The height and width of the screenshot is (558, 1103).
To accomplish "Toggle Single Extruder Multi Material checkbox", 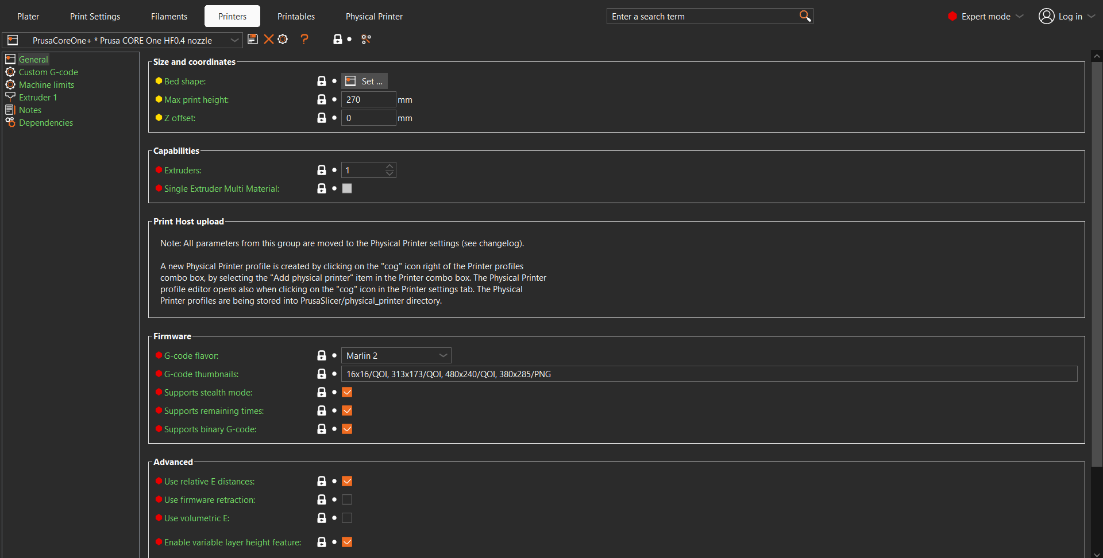I will tap(347, 189).
